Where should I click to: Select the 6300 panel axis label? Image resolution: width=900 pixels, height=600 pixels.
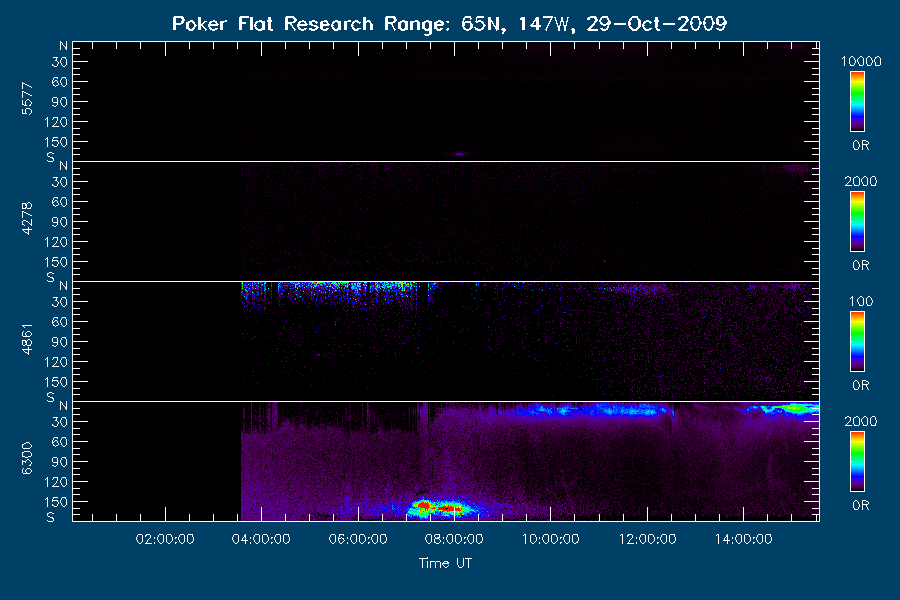(27, 459)
